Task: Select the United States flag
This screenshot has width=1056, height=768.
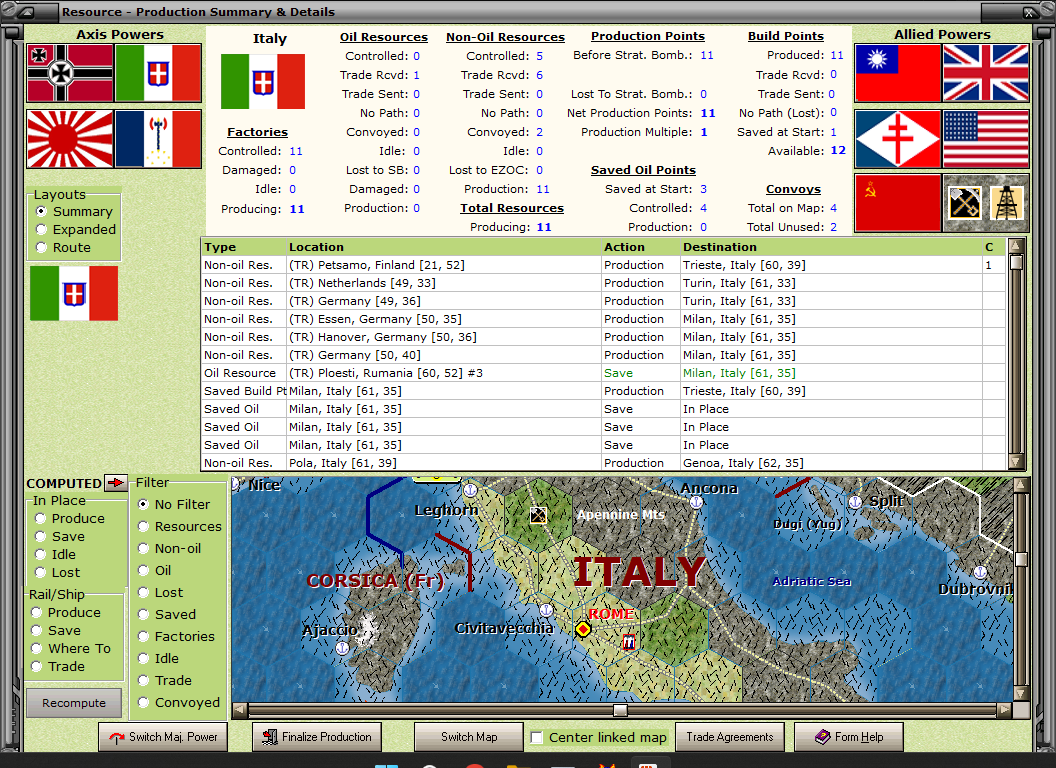Action: (986, 139)
